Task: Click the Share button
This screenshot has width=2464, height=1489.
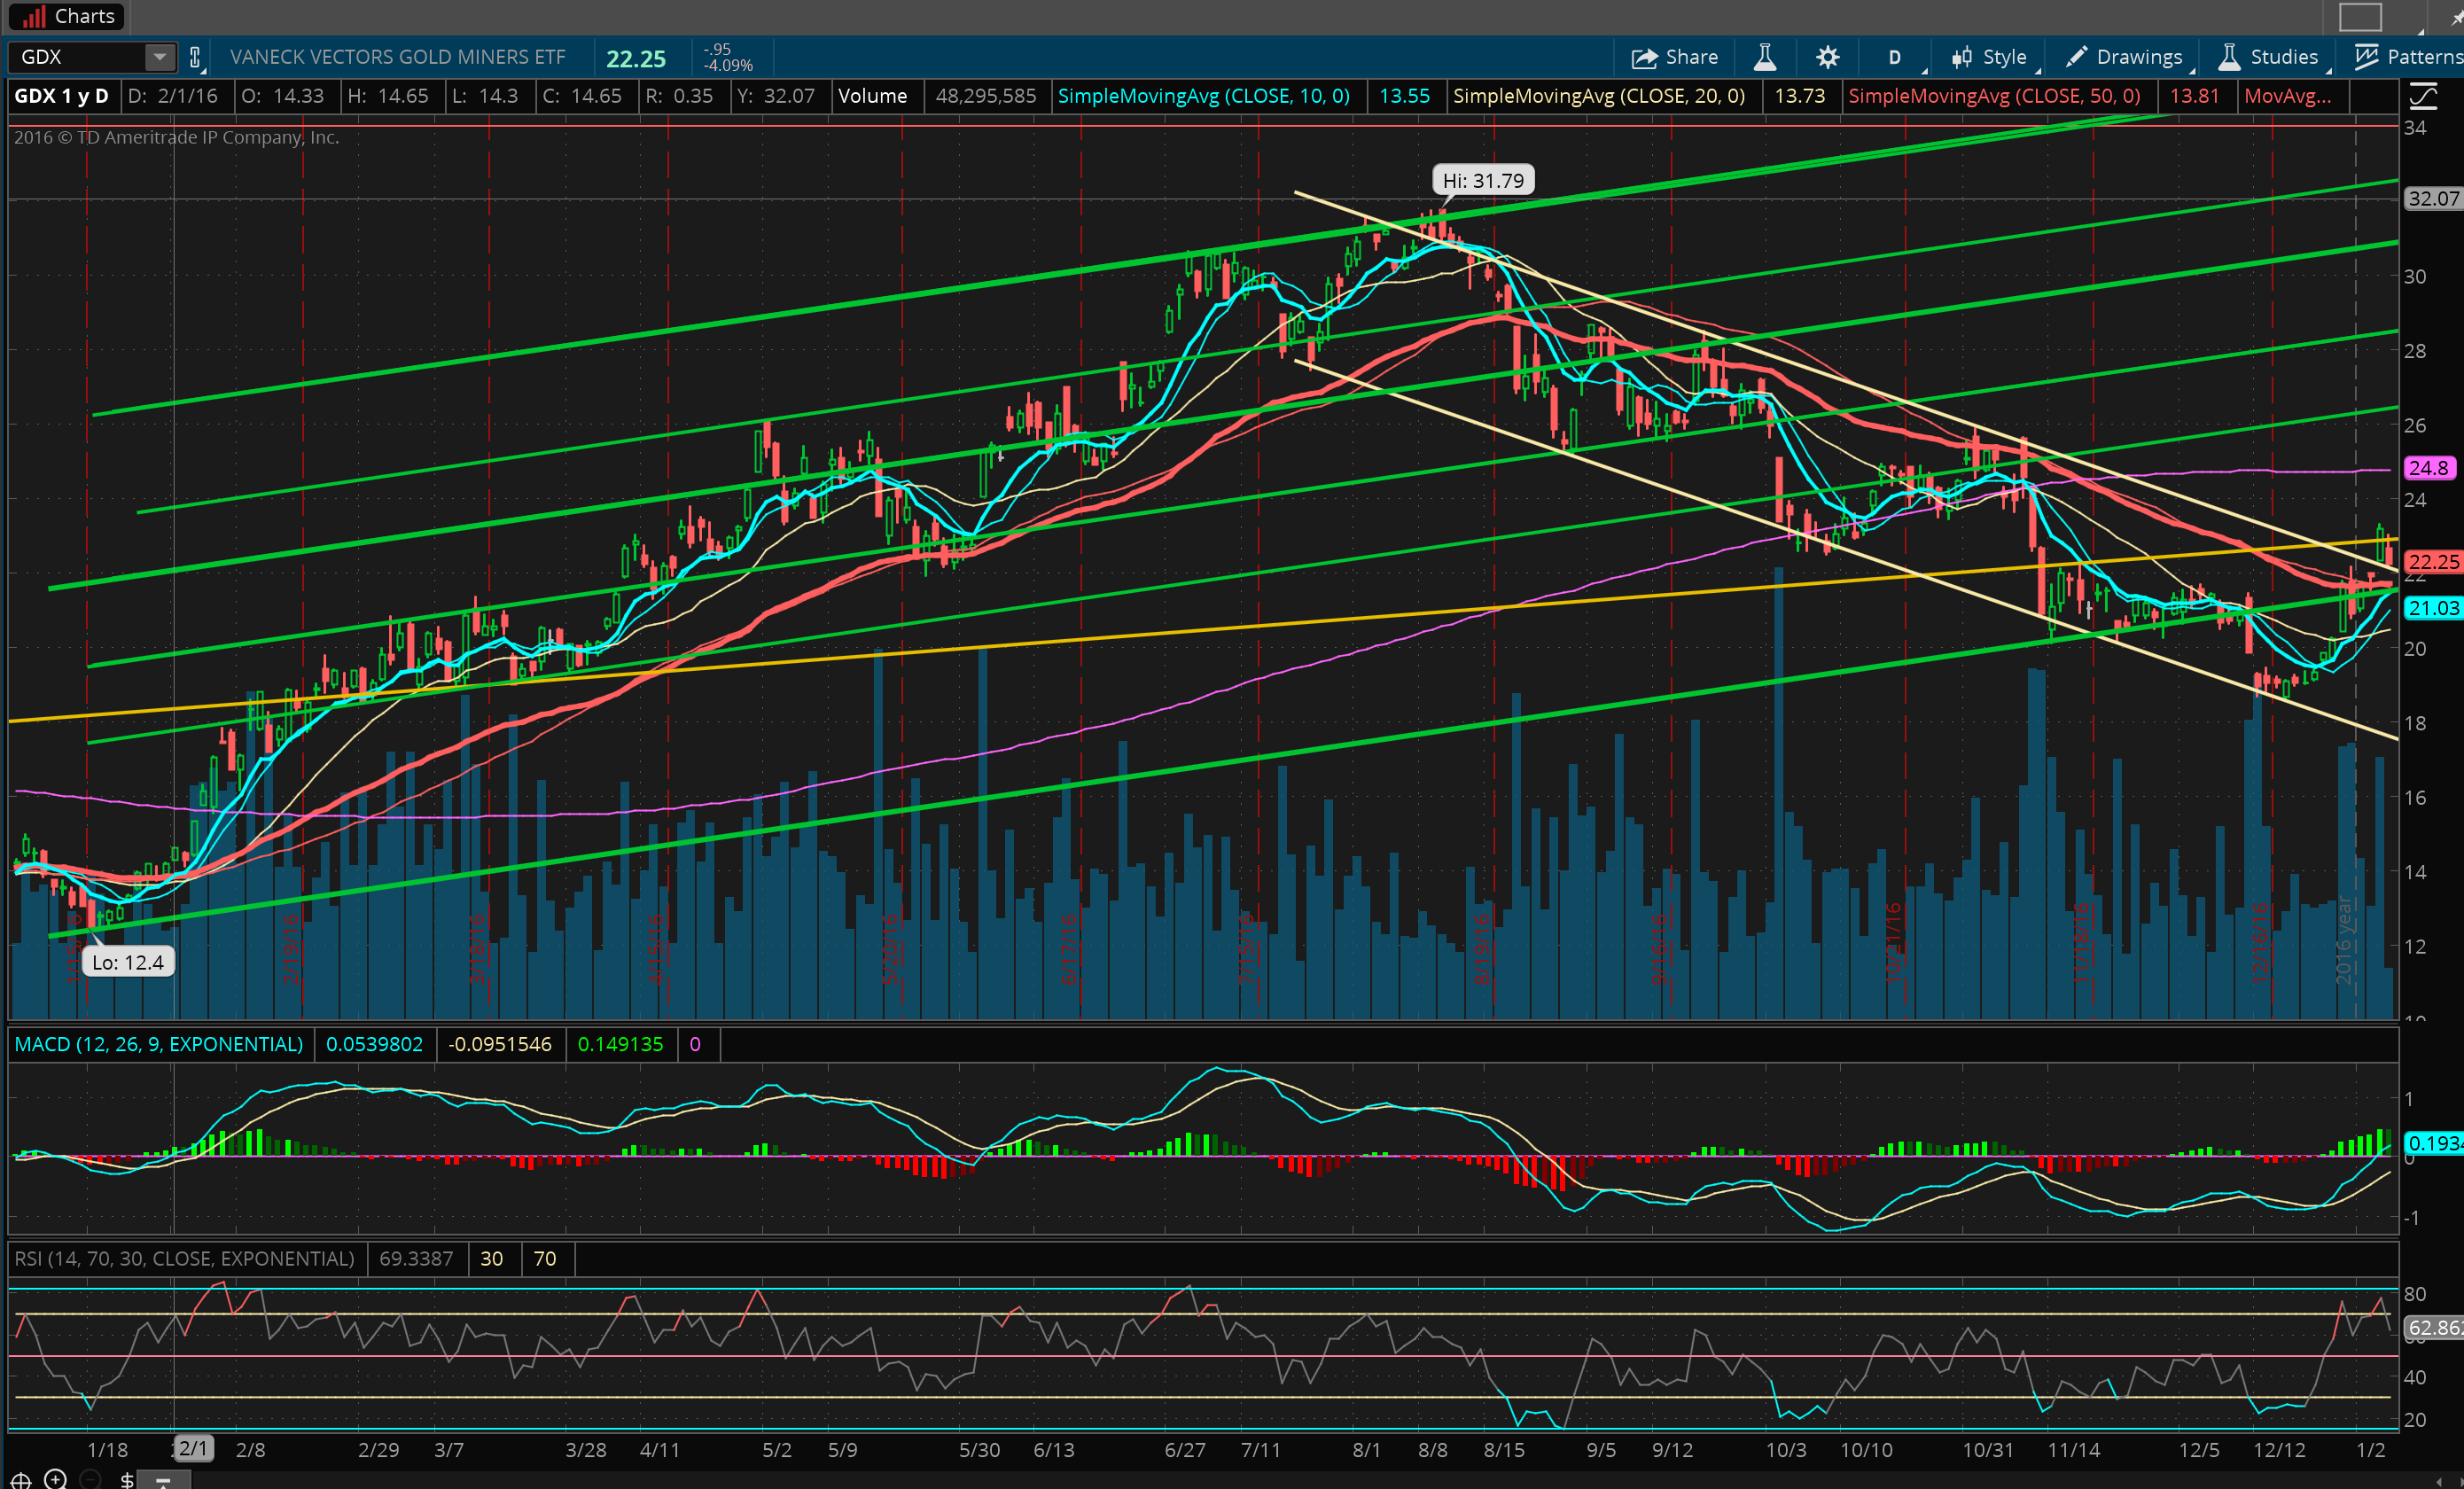Action: point(1675,57)
